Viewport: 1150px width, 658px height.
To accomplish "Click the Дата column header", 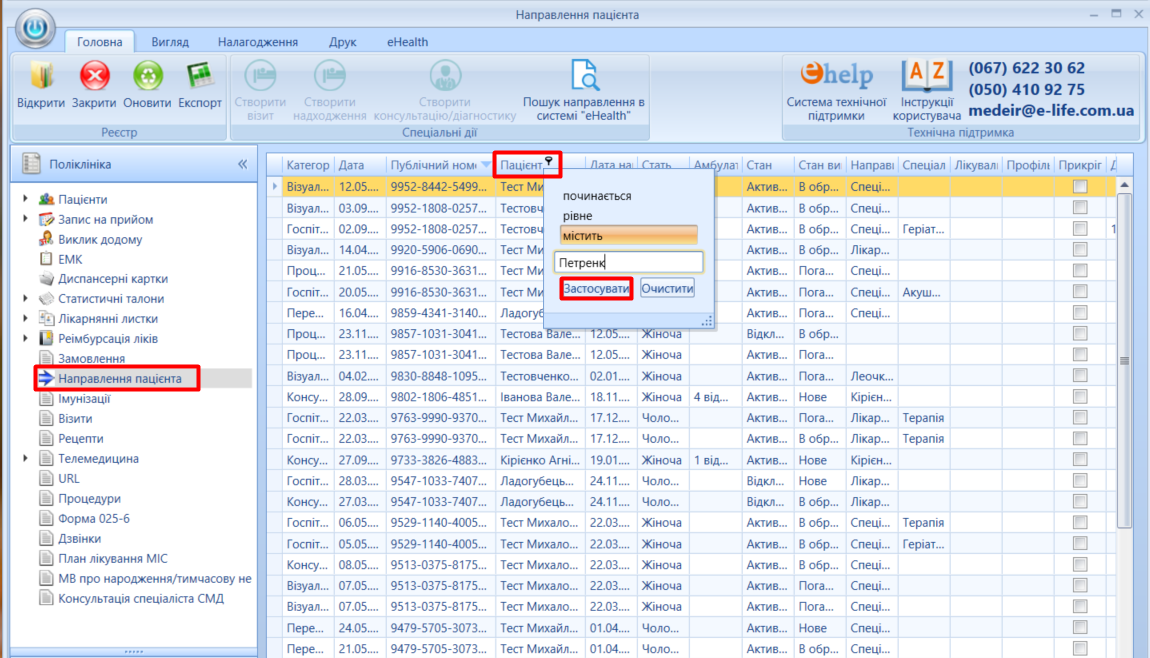I will pyautogui.click(x=359, y=165).
